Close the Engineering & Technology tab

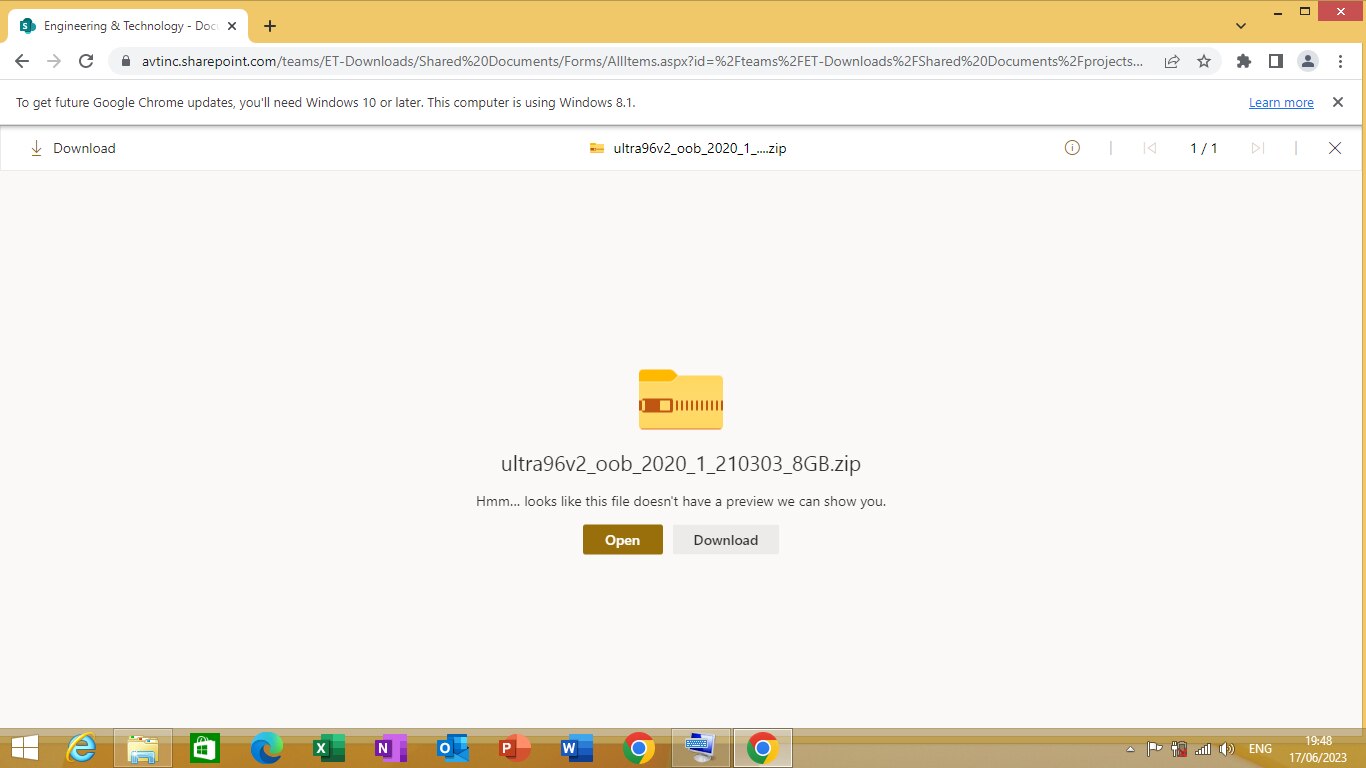tap(232, 26)
